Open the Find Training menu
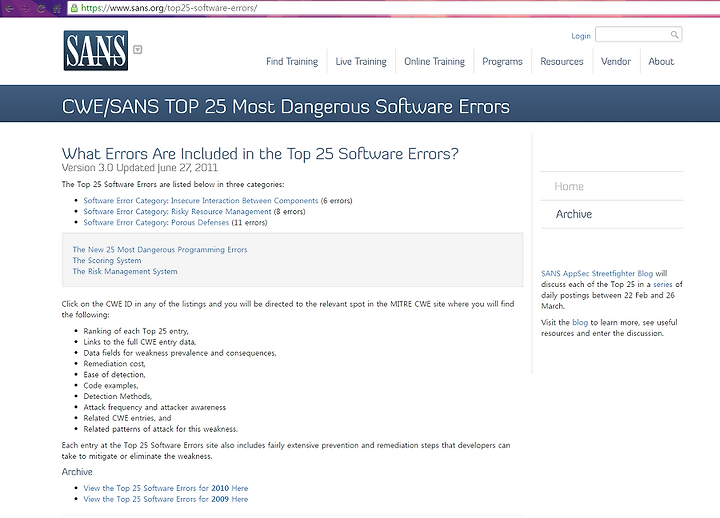This screenshot has height=518, width=720. pos(292,62)
